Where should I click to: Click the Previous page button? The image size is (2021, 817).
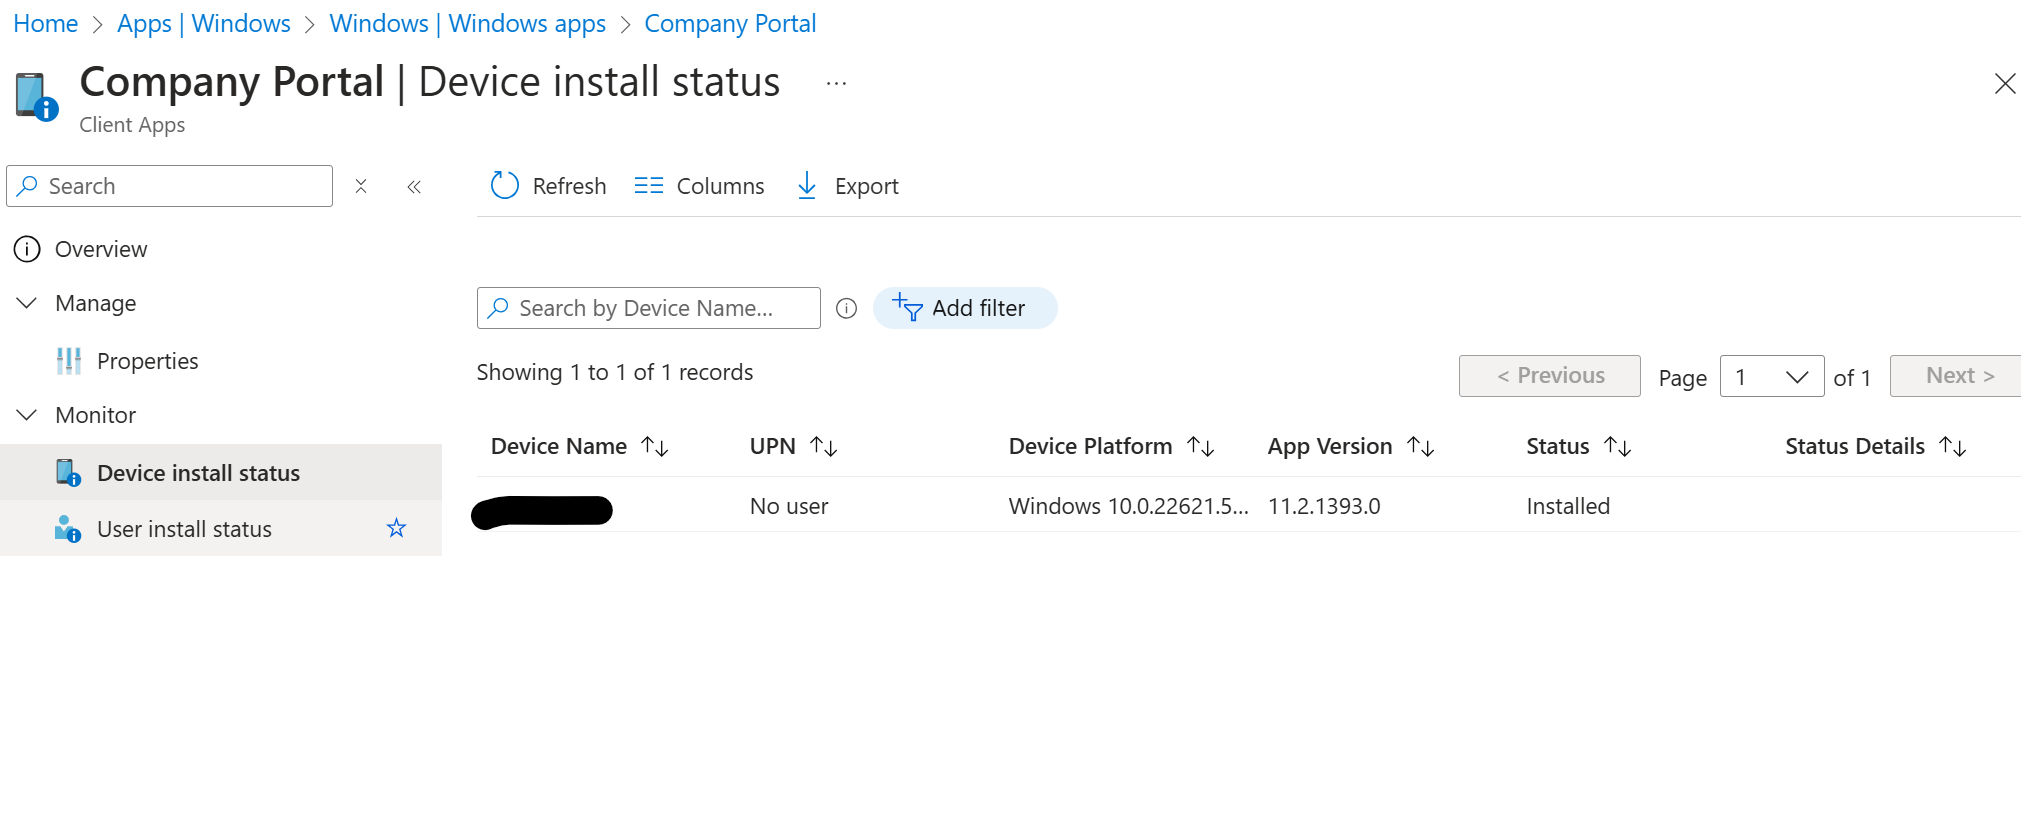coord(1549,376)
